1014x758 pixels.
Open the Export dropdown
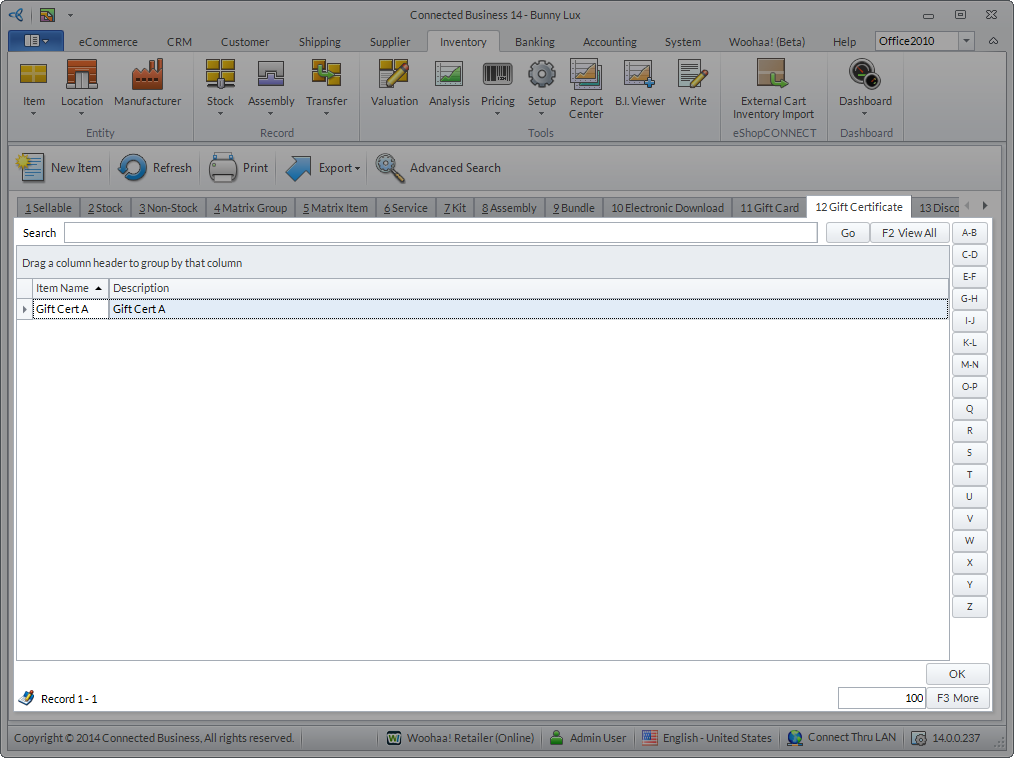[x=323, y=168]
